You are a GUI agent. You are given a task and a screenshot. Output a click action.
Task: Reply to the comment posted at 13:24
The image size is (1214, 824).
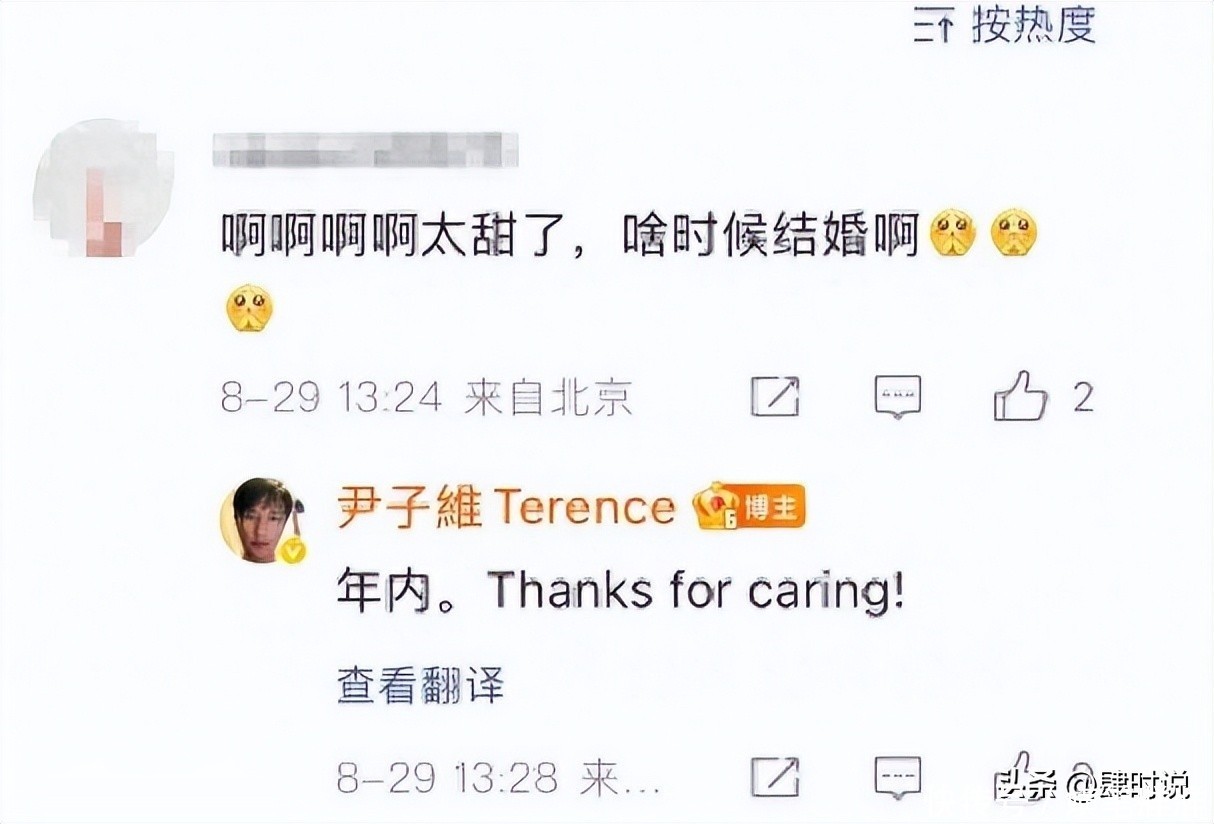pyautogui.click(x=897, y=397)
